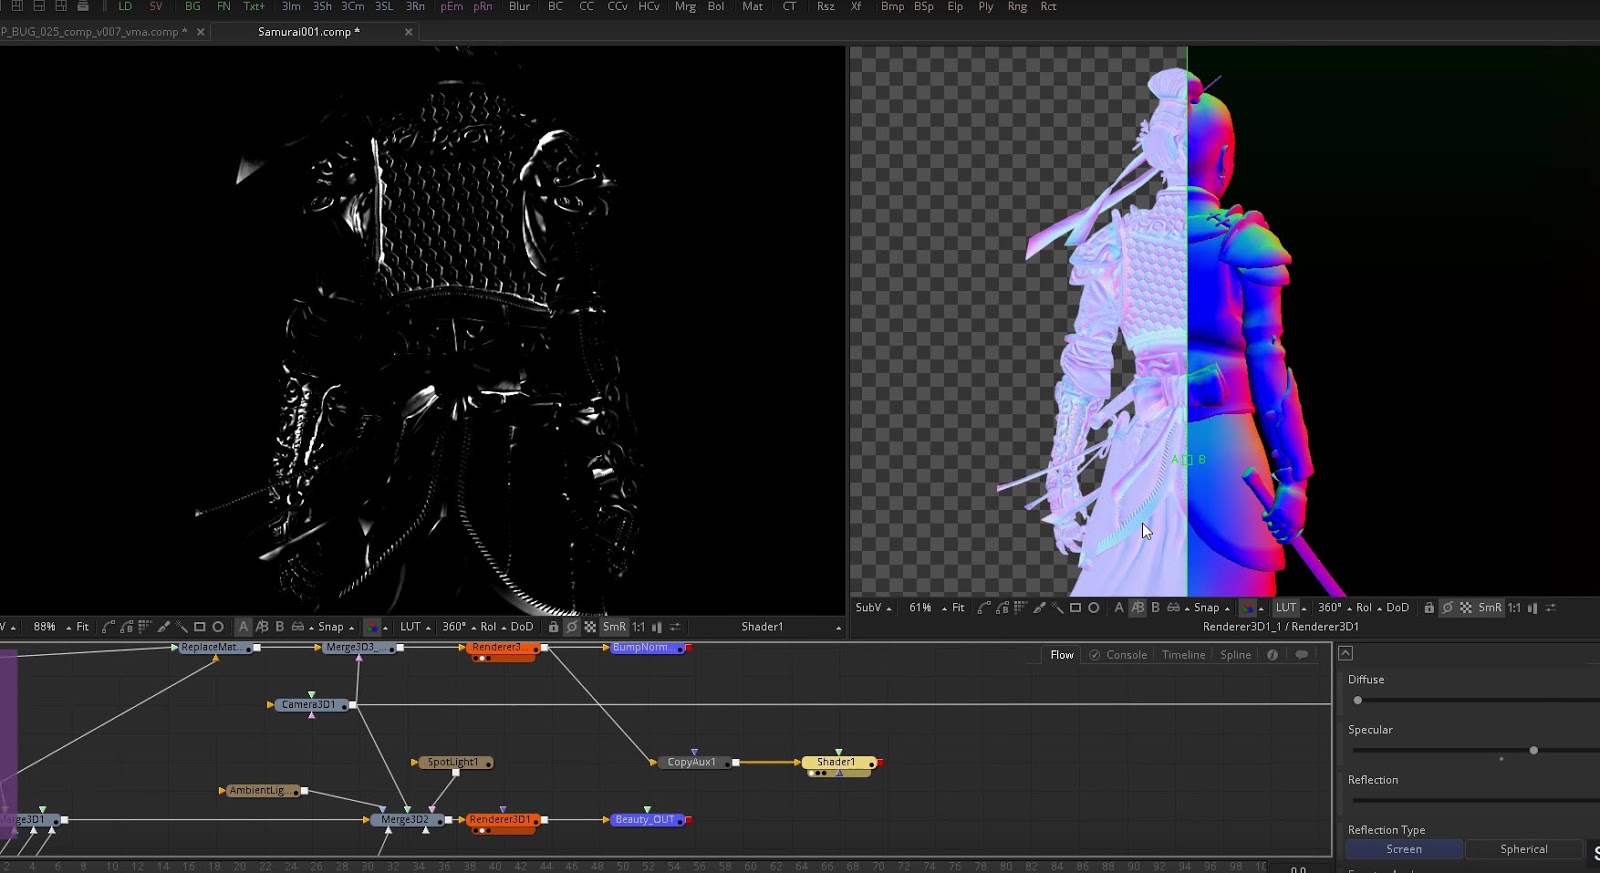Click the Blur tool in top toolbar
1600x873 pixels.
[x=519, y=7]
